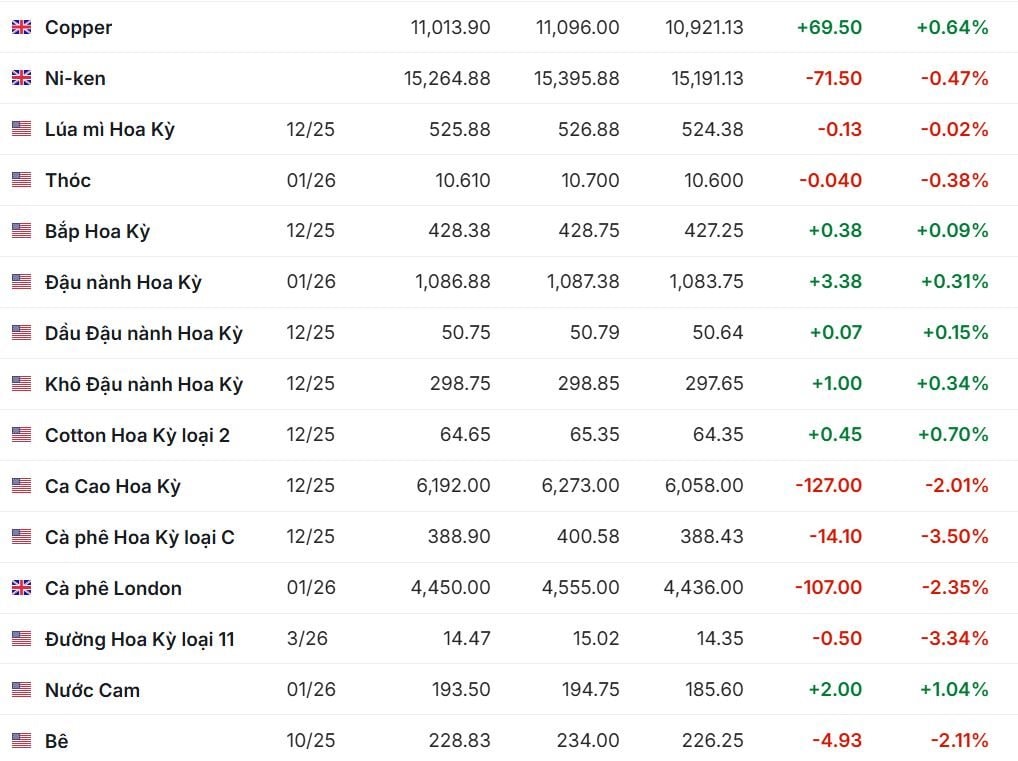Click the Nước Cam +1.04% change value
Screen dimensions: 1018x761
(x=952, y=690)
